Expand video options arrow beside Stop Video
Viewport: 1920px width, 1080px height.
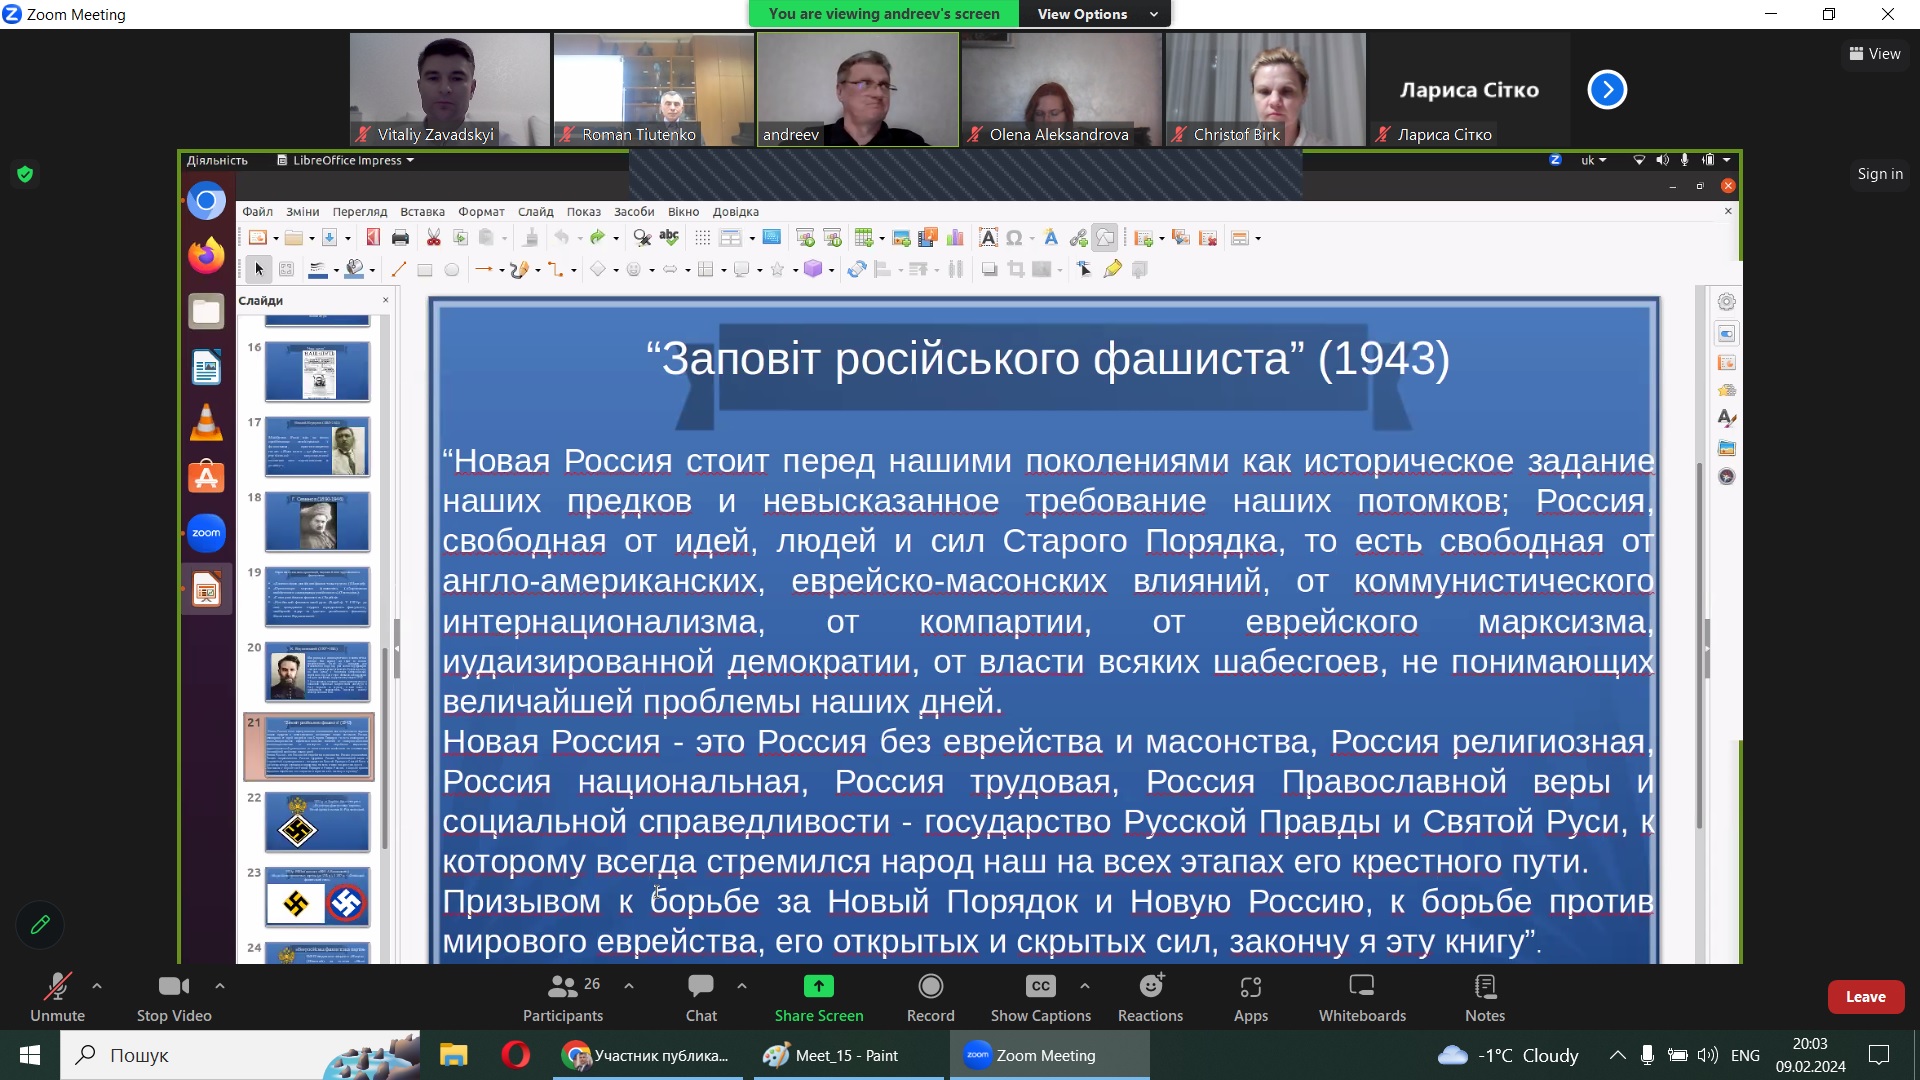(x=220, y=986)
